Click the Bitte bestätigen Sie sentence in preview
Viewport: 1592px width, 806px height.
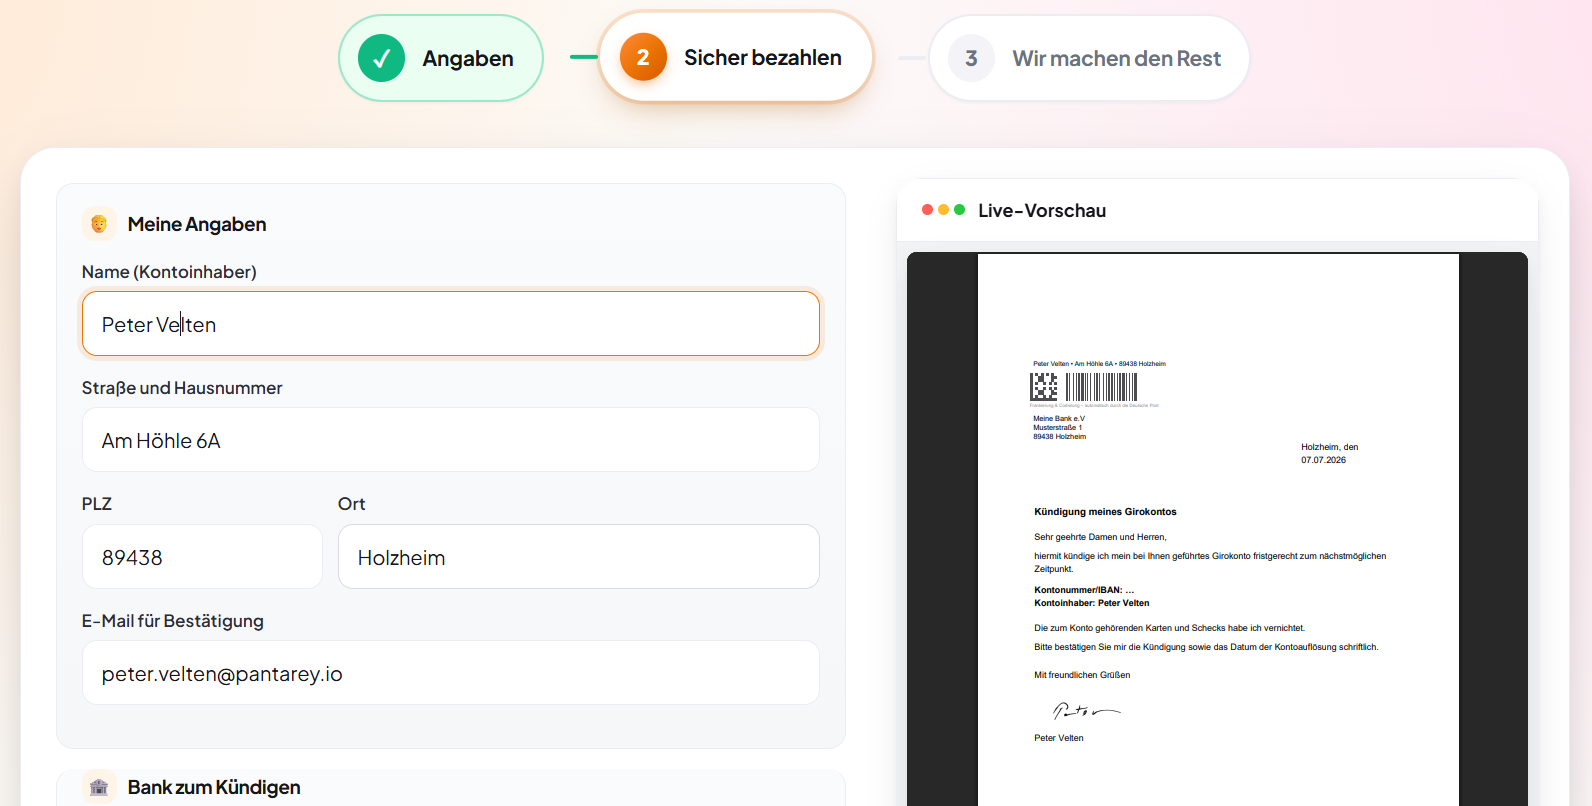[x=1206, y=647]
